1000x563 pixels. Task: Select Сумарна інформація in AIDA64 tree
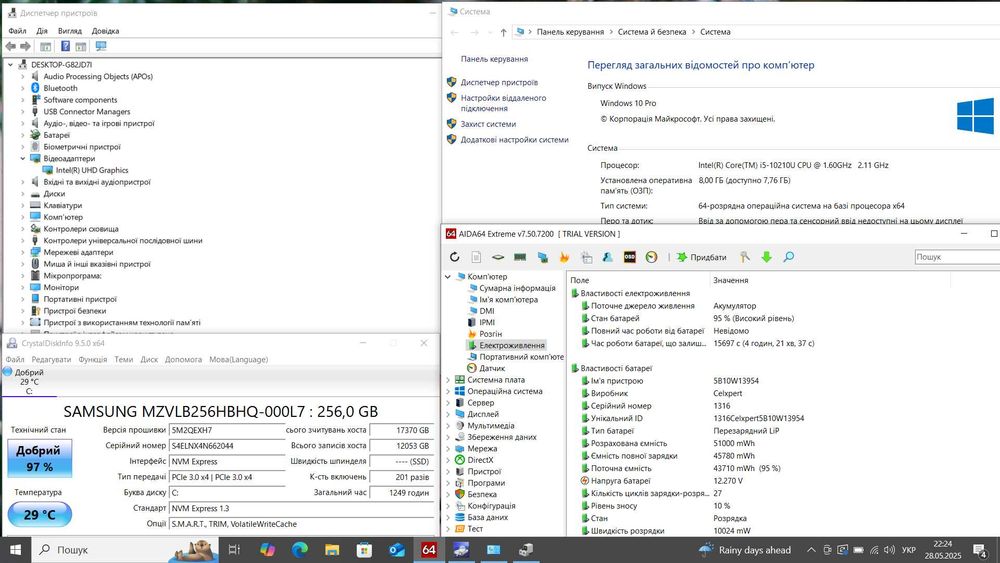coord(517,288)
